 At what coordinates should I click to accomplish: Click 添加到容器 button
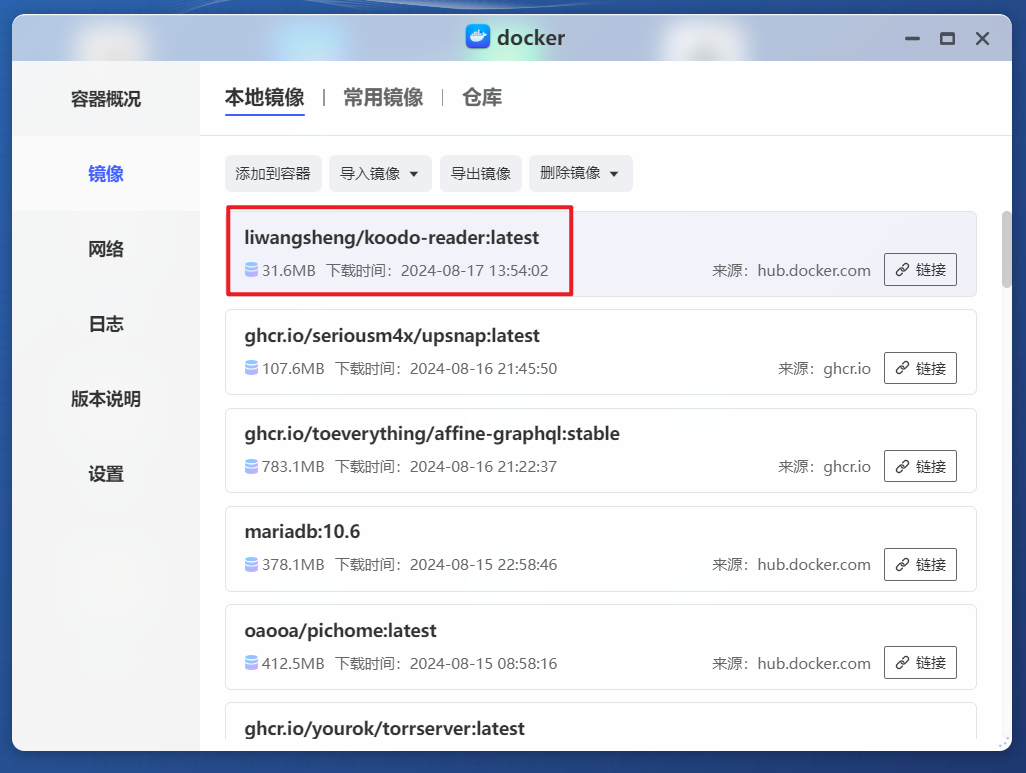[273, 173]
